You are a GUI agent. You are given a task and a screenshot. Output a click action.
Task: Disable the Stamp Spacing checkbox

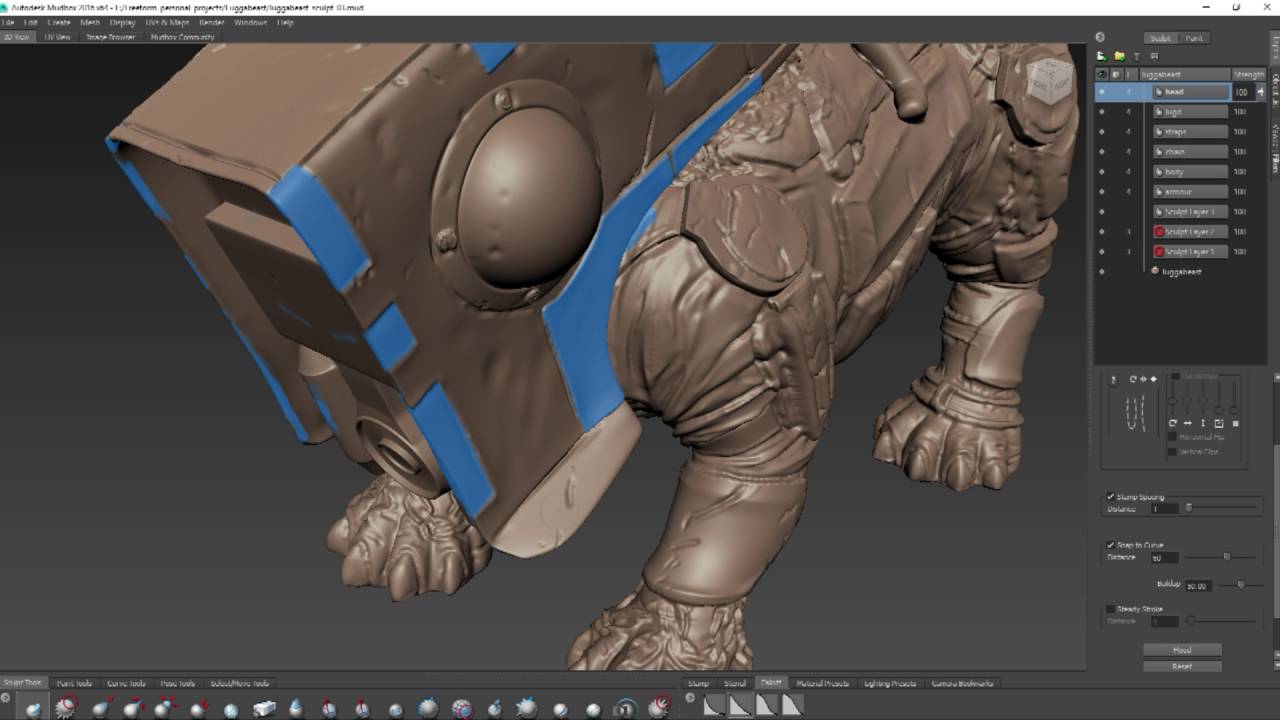coord(1110,497)
